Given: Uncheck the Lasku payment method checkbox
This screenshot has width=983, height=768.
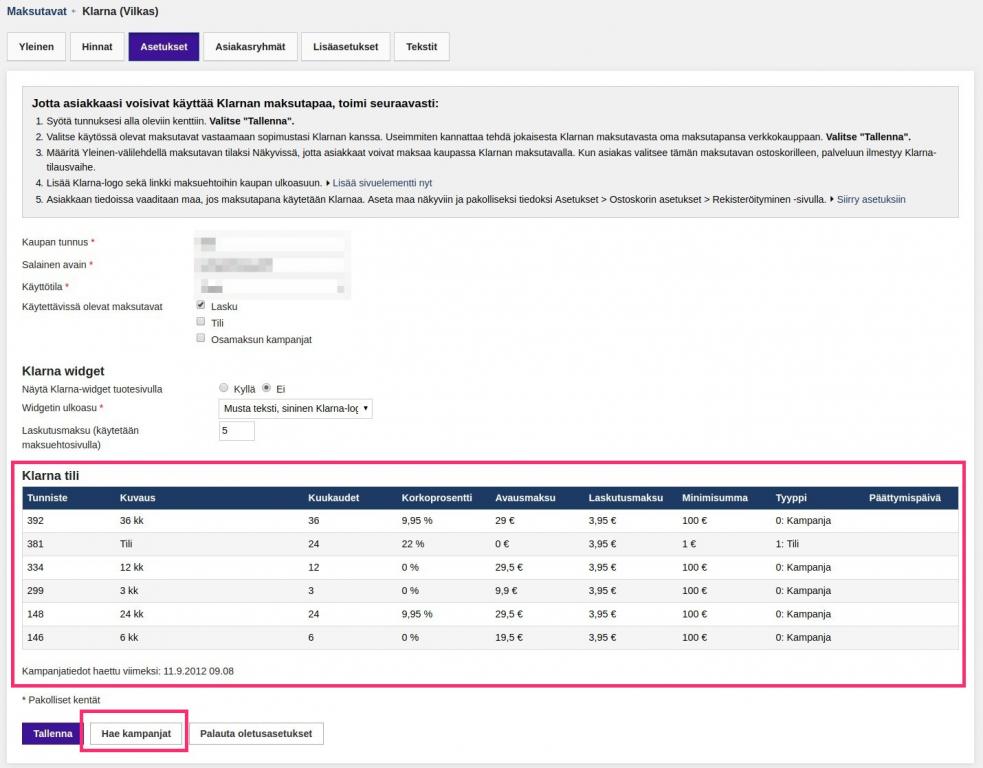Looking at the screenshot, I should pos(201,305).
